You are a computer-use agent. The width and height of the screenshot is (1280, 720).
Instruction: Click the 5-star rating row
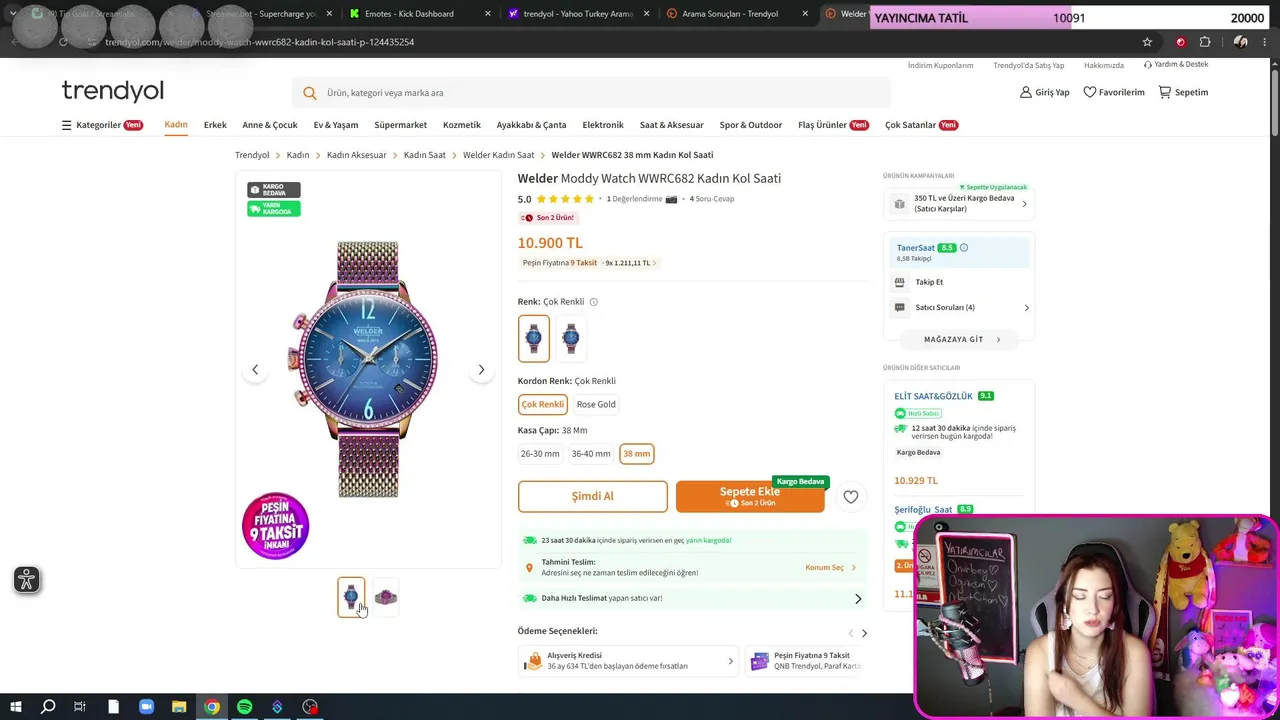565,199
